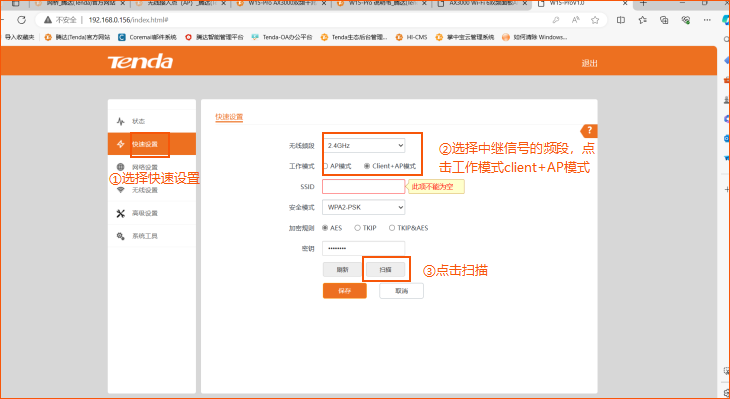Open 无线设置 in the sidebar
The image size is (730, 399).
click(x=152, y=190)
